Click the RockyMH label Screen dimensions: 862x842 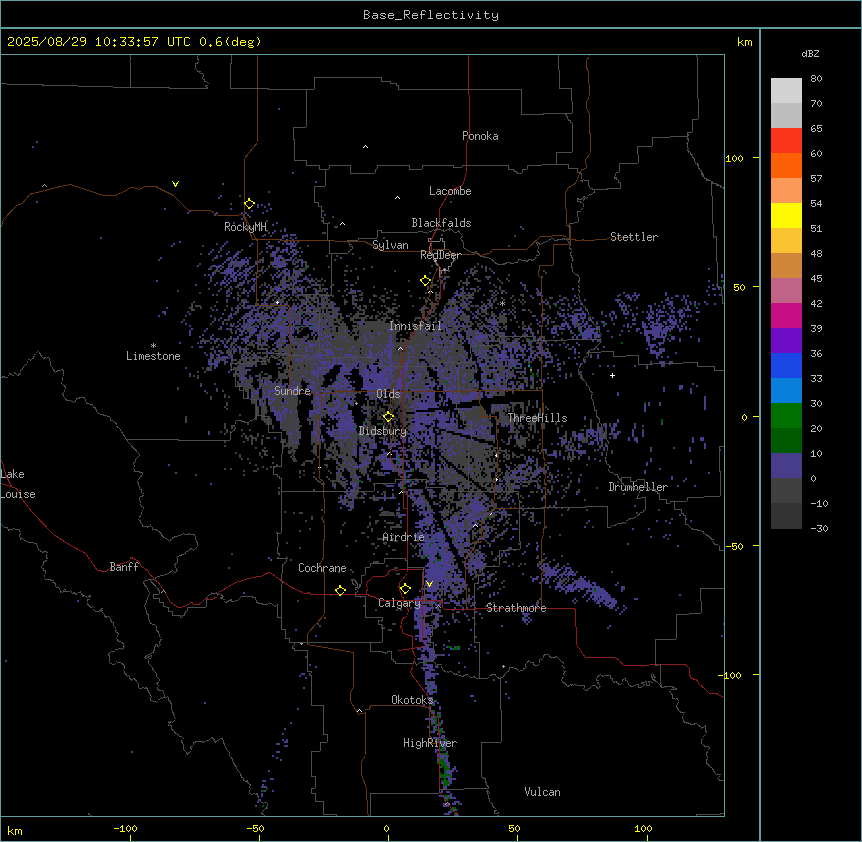tap(245, 227)
